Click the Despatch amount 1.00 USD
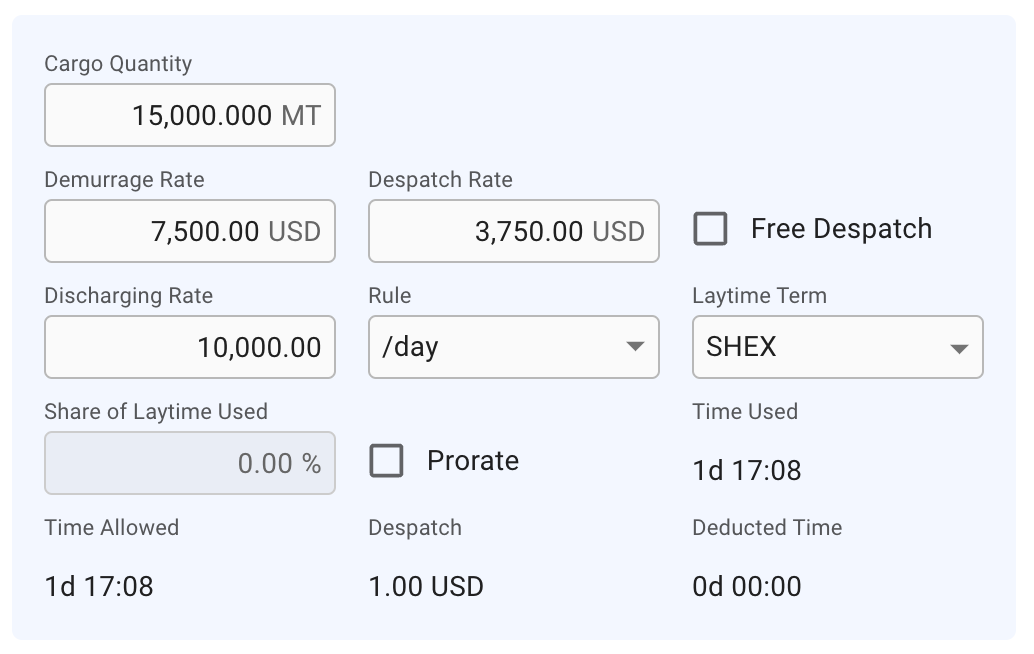 click(x=426, y=586)
